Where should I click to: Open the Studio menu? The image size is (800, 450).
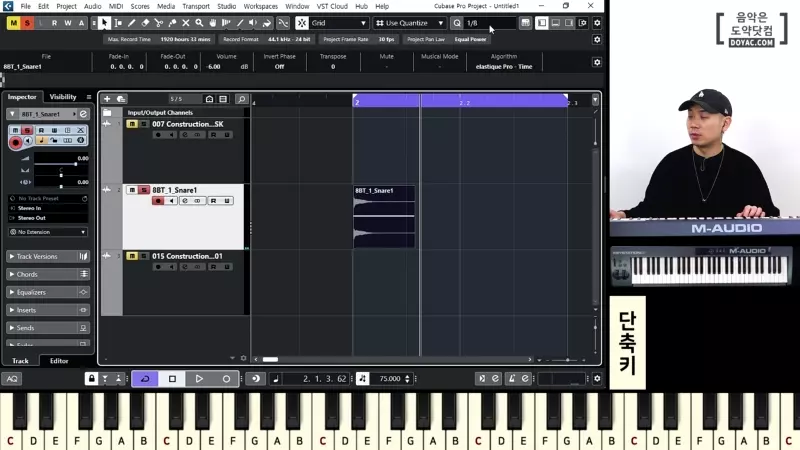[227, 6]
